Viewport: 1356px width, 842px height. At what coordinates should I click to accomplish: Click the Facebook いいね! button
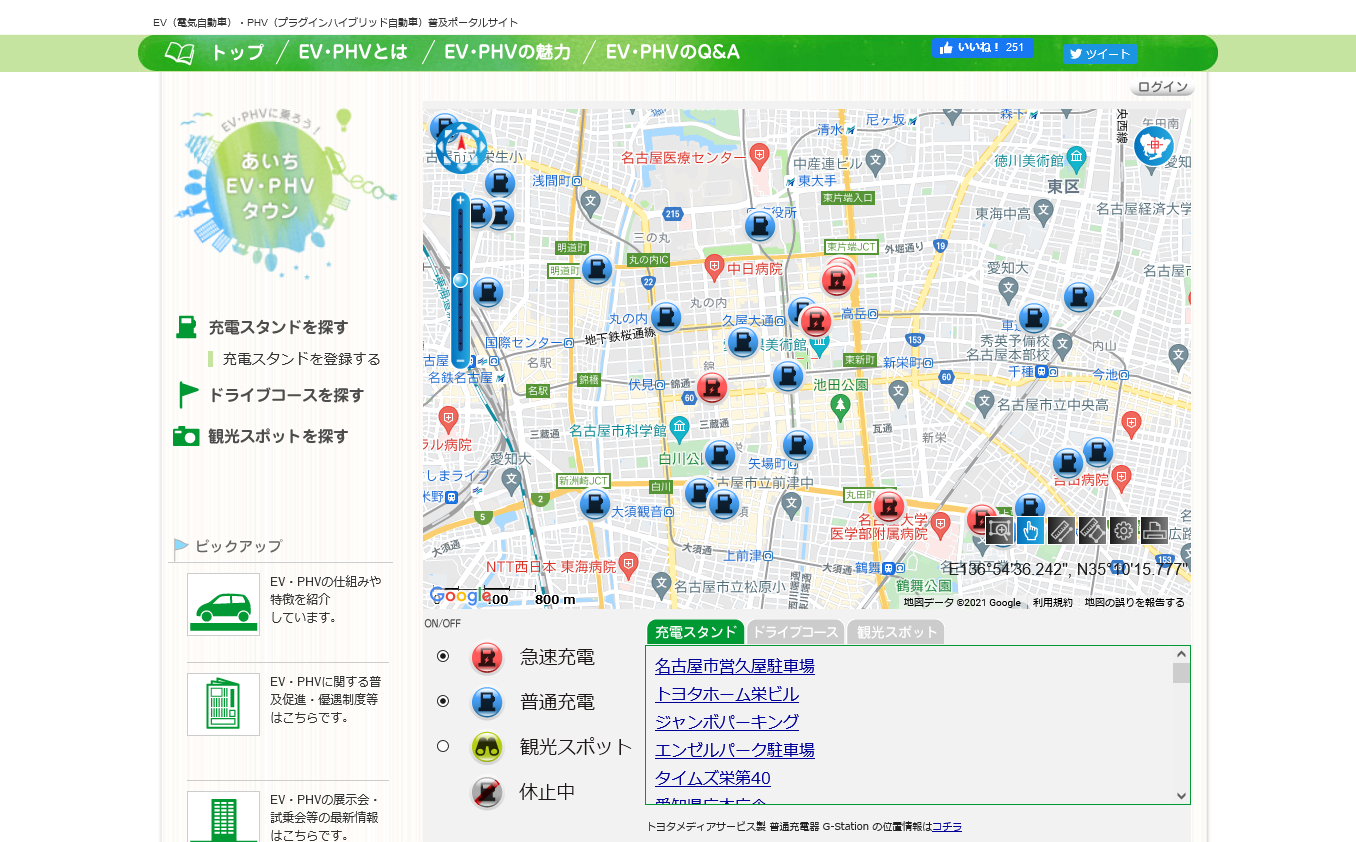[982, 47]
